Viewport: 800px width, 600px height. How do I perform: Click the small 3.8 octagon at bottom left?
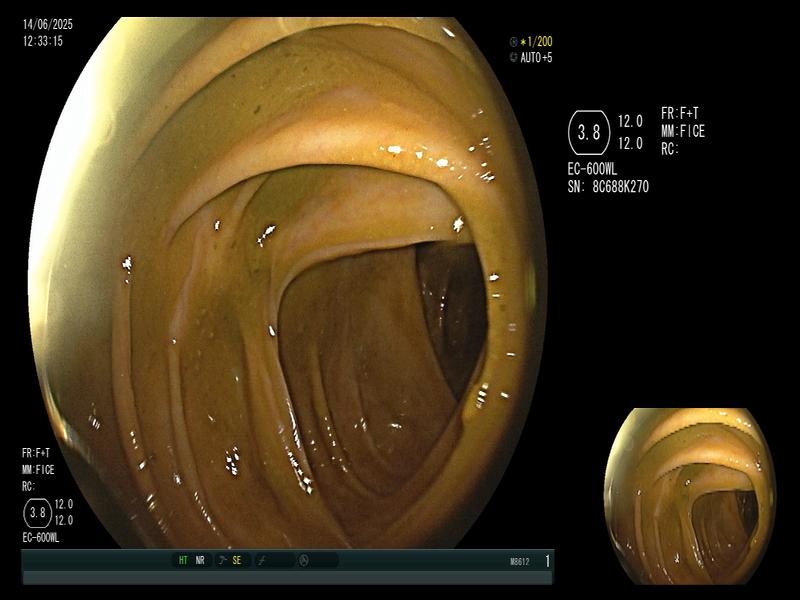(x=38, y=513)
